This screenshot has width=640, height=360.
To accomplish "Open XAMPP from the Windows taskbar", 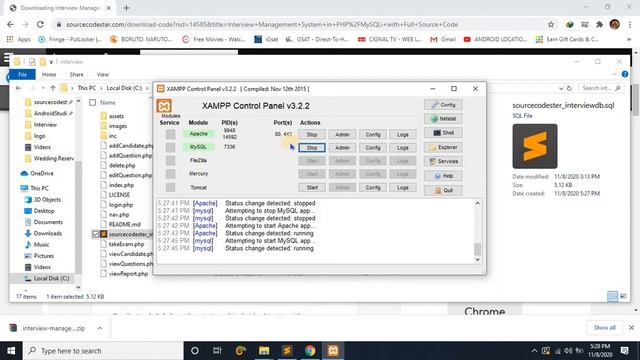I will click(333, 351).
